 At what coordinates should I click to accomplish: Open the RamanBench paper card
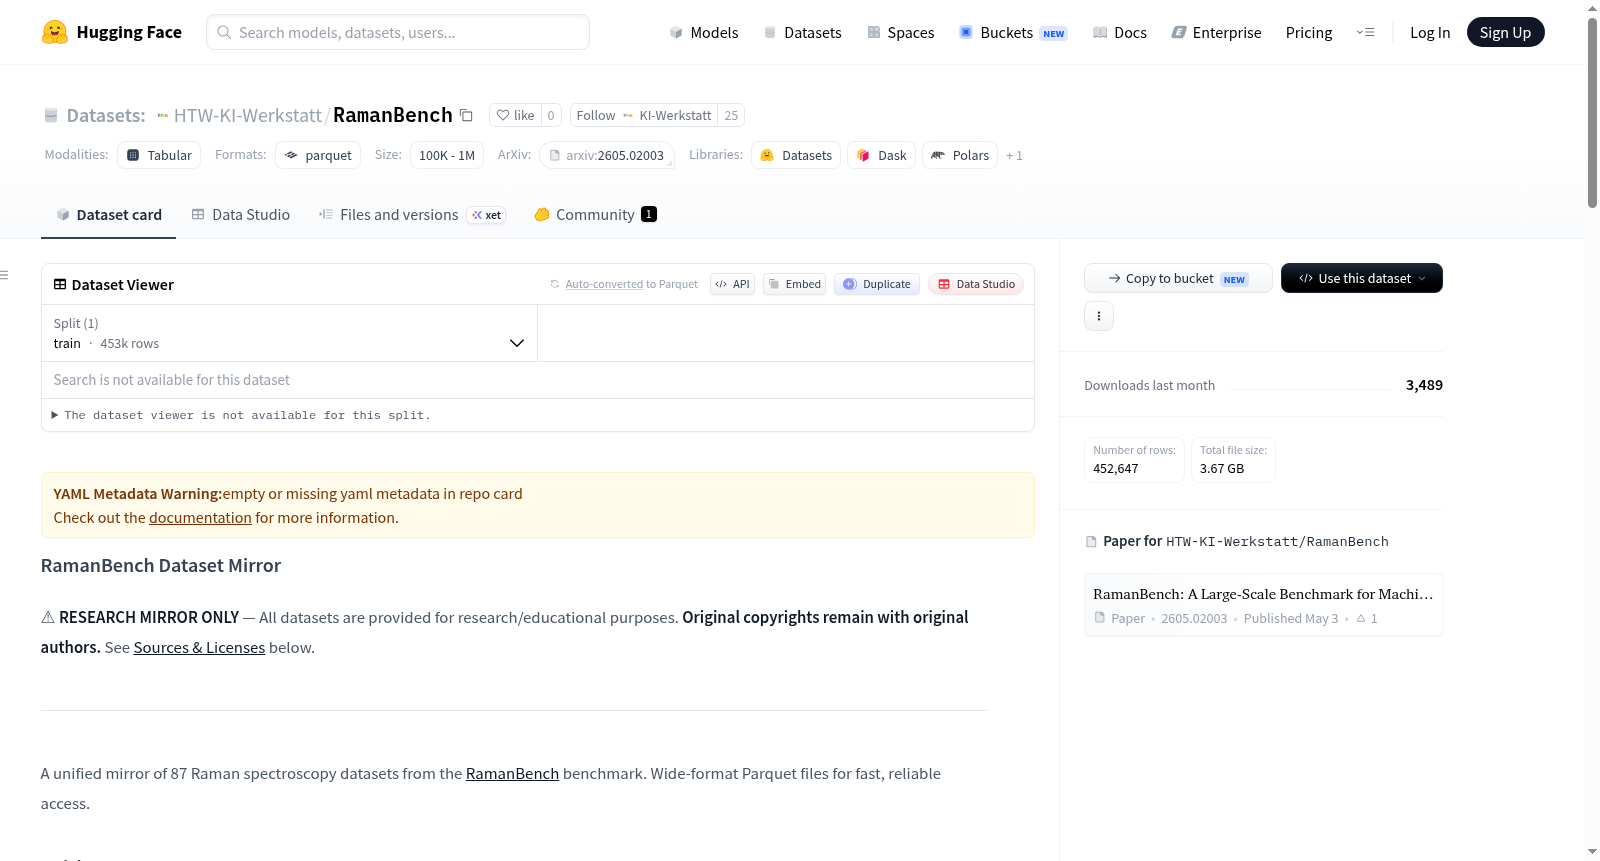(1263, 605)
